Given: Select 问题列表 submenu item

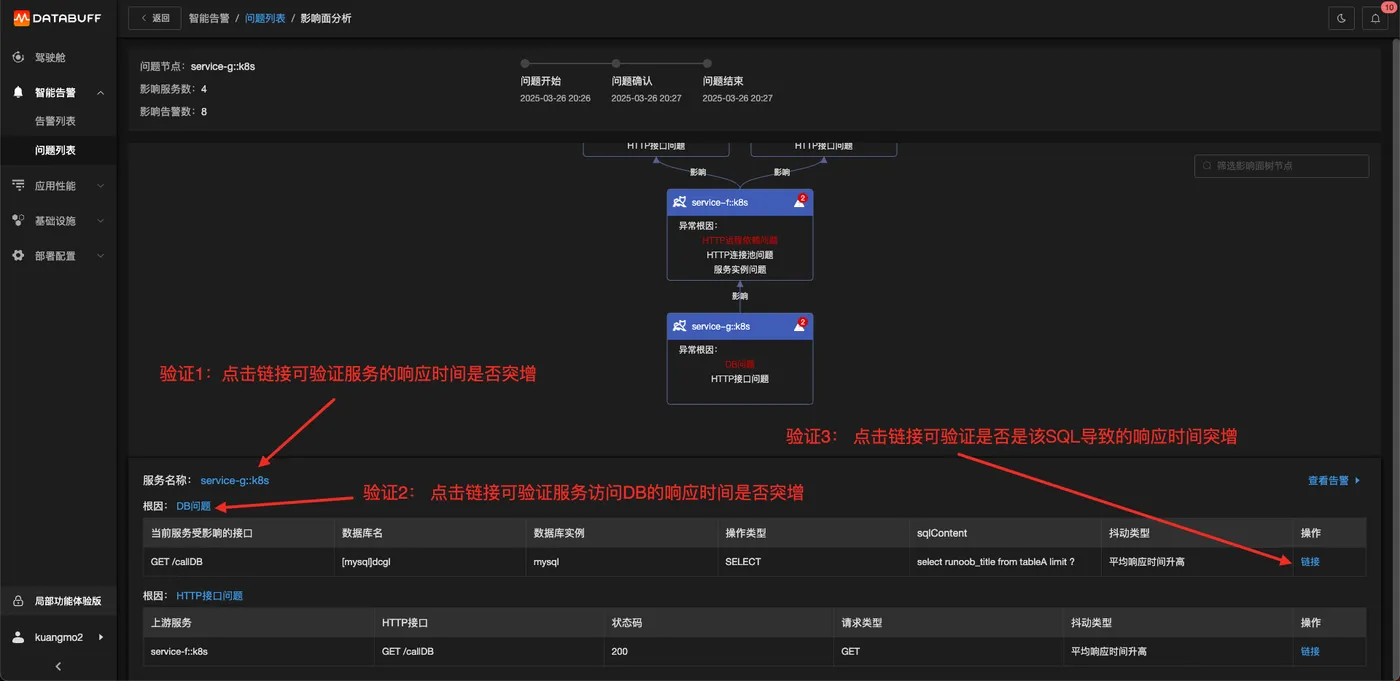Looking at the screenshot, I should (55, 150).
